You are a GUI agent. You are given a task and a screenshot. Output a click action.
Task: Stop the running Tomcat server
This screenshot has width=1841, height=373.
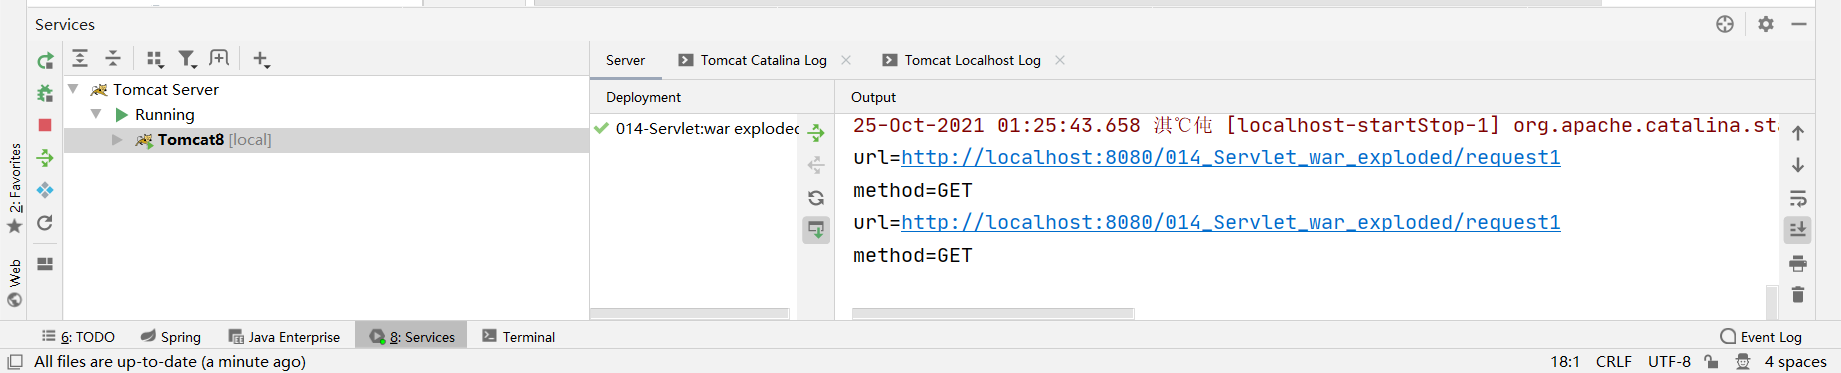pyautogui.click(x=45, y=125)
